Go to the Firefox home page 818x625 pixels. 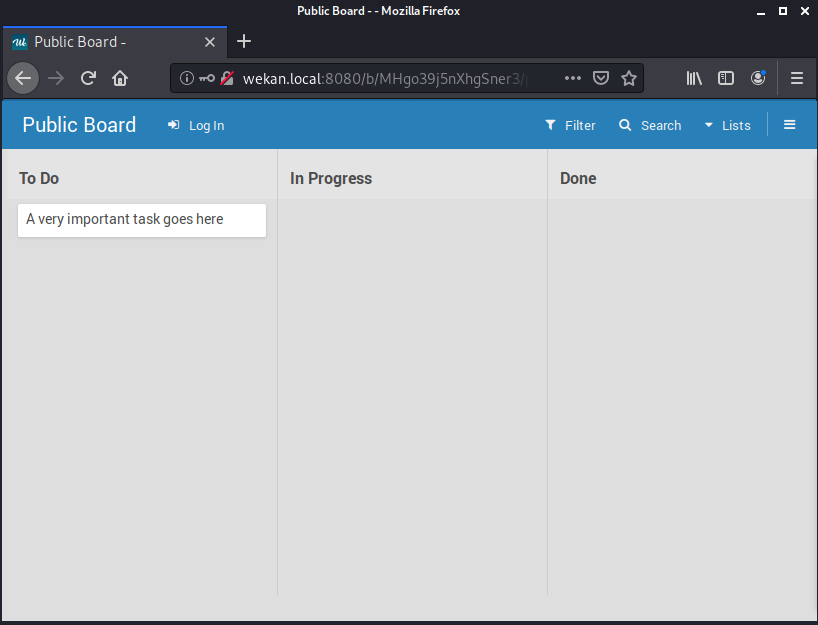(120, 78)
